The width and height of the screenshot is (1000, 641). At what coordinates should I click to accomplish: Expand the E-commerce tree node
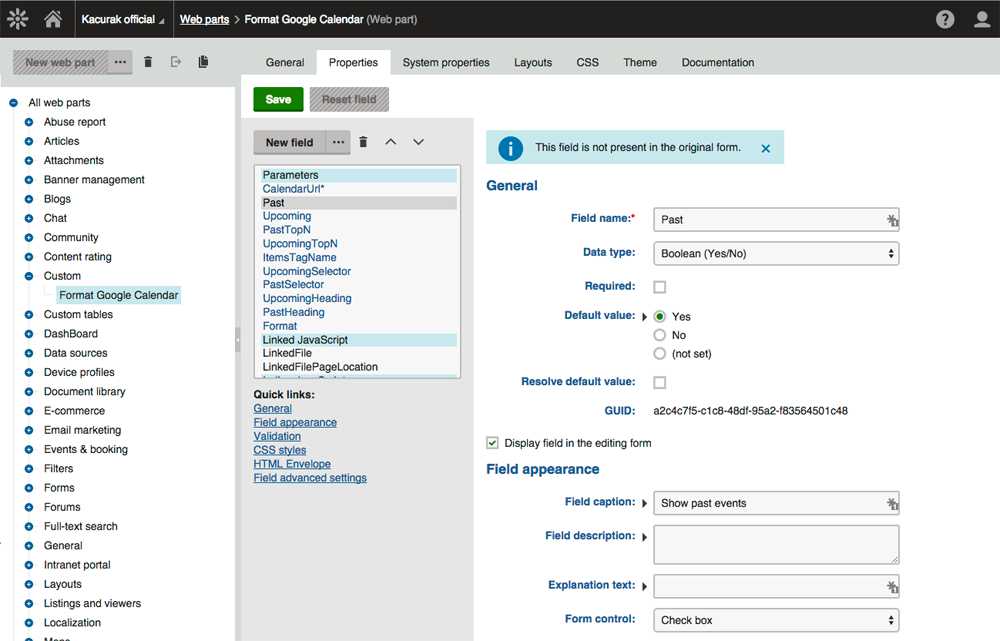pyautogui.click(x=29, y=411)
